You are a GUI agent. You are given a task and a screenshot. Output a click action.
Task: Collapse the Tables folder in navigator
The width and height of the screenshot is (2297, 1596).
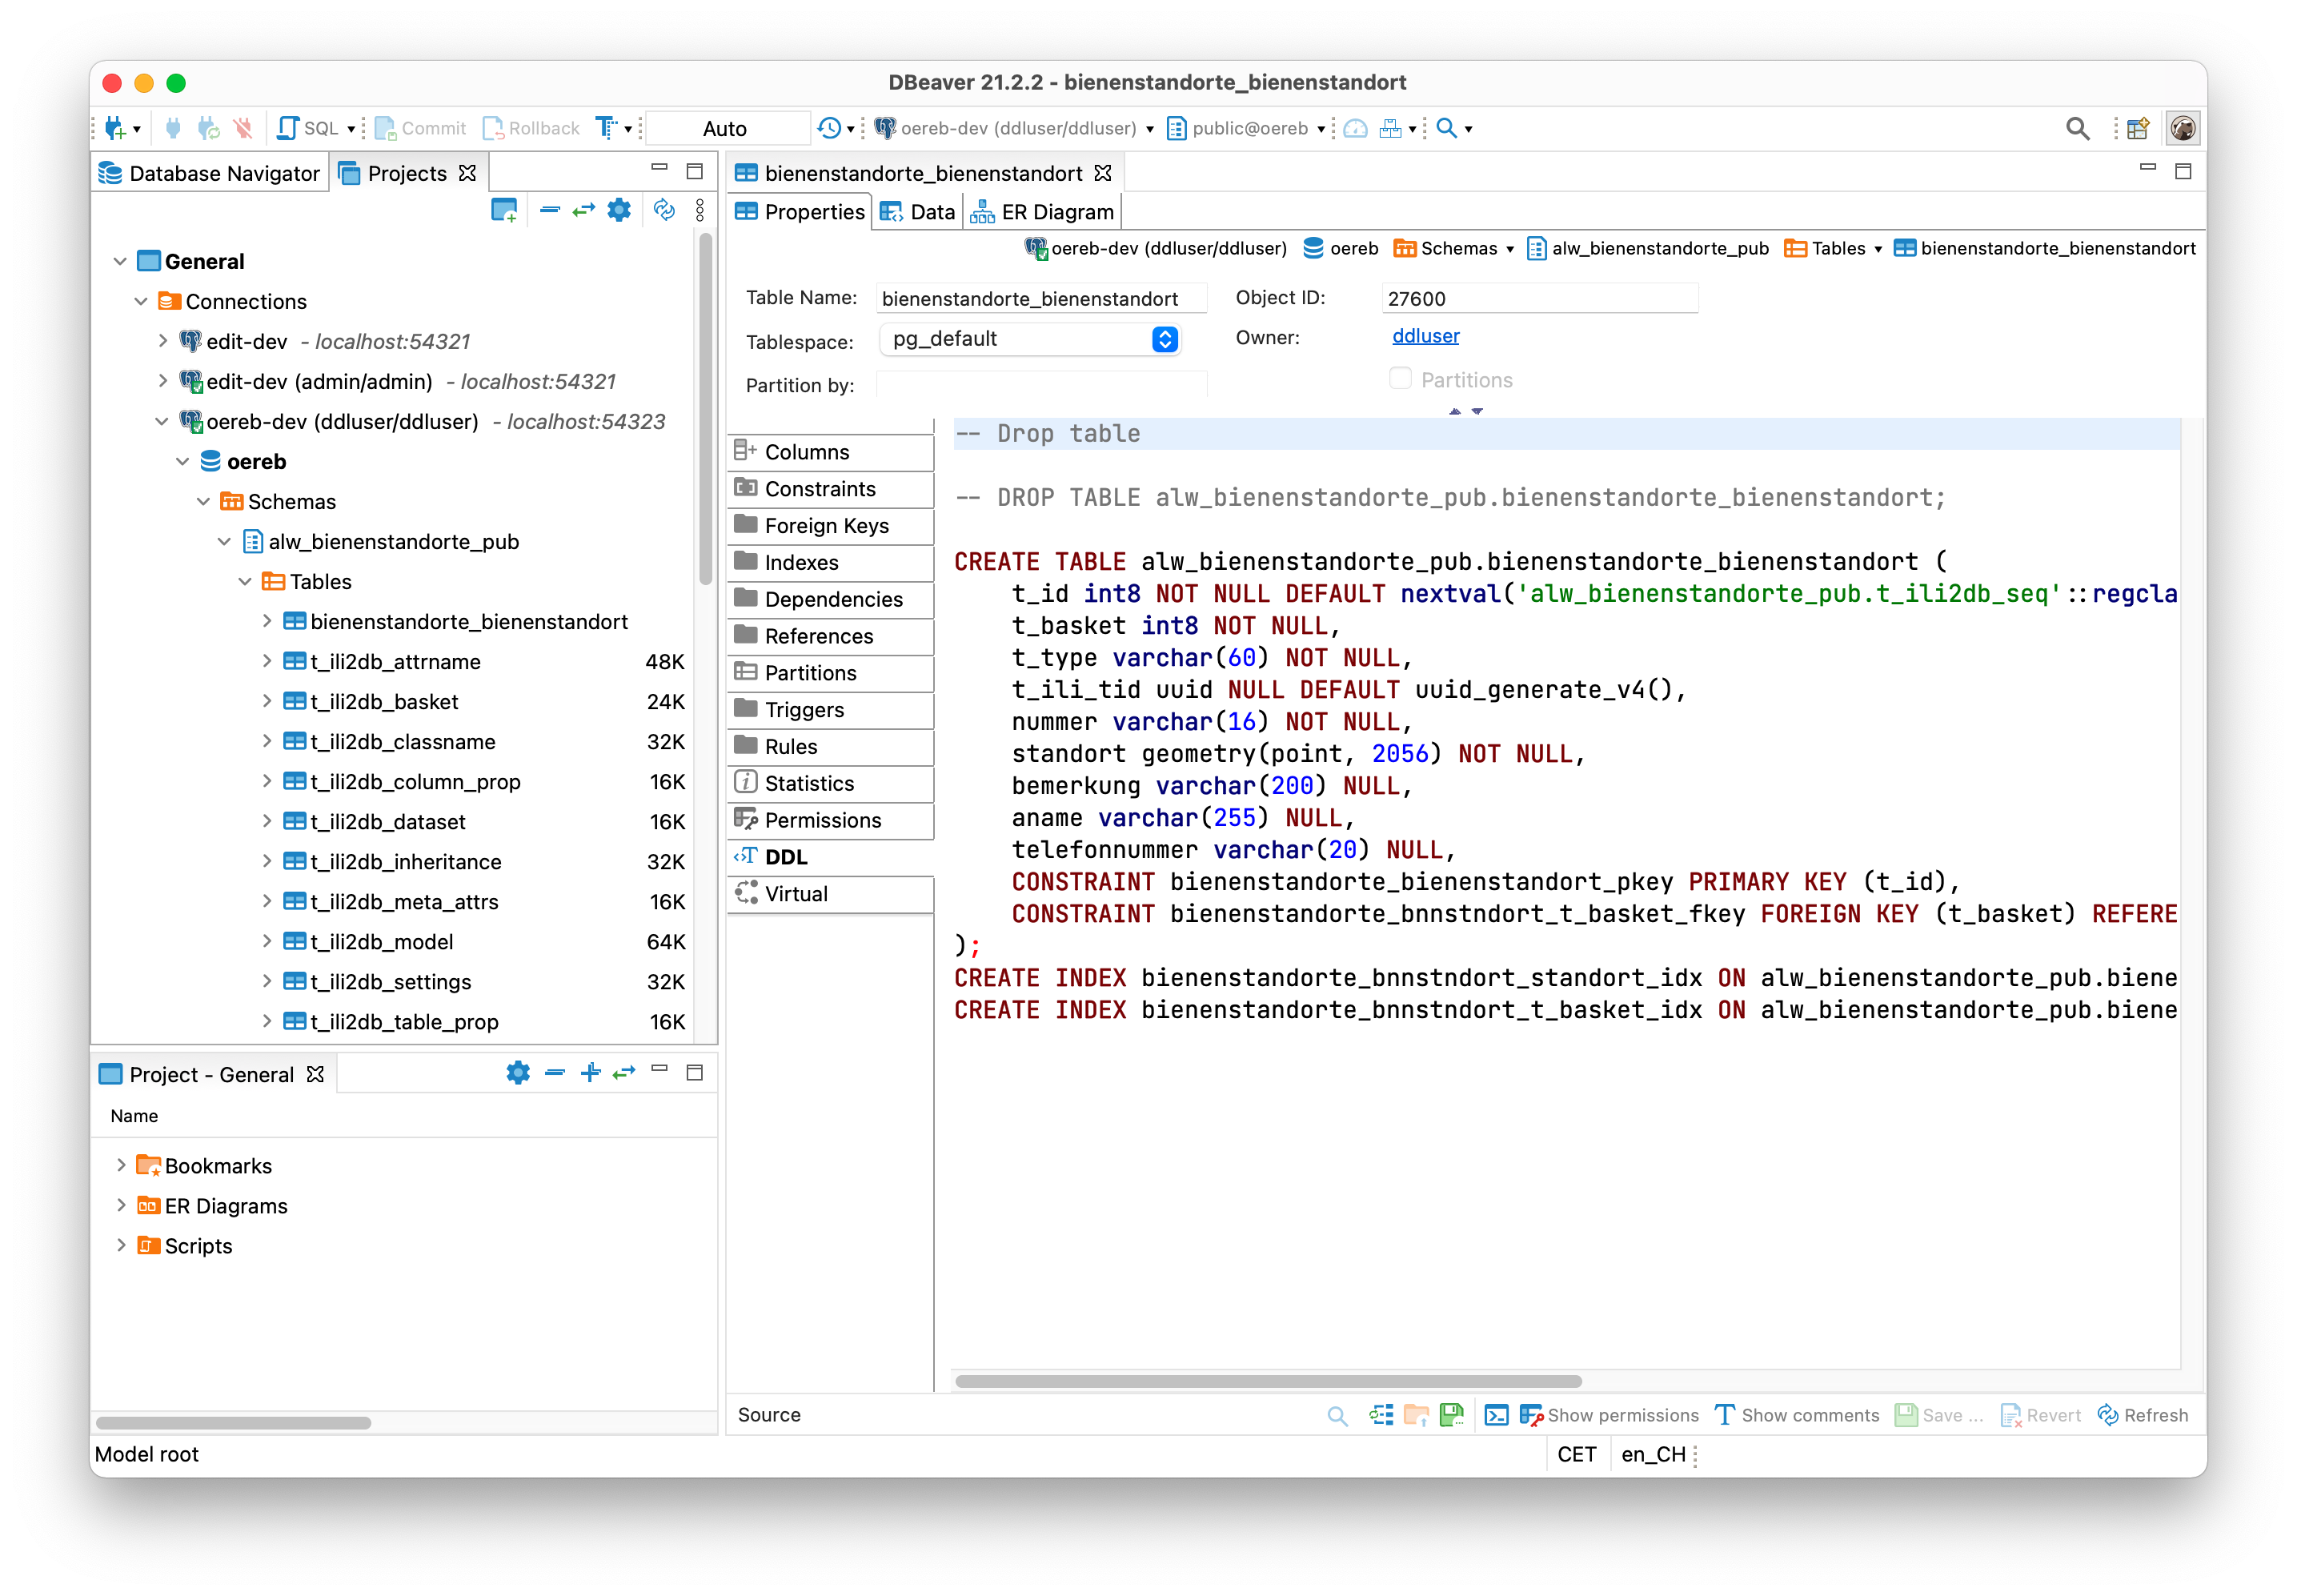(245, 581)
